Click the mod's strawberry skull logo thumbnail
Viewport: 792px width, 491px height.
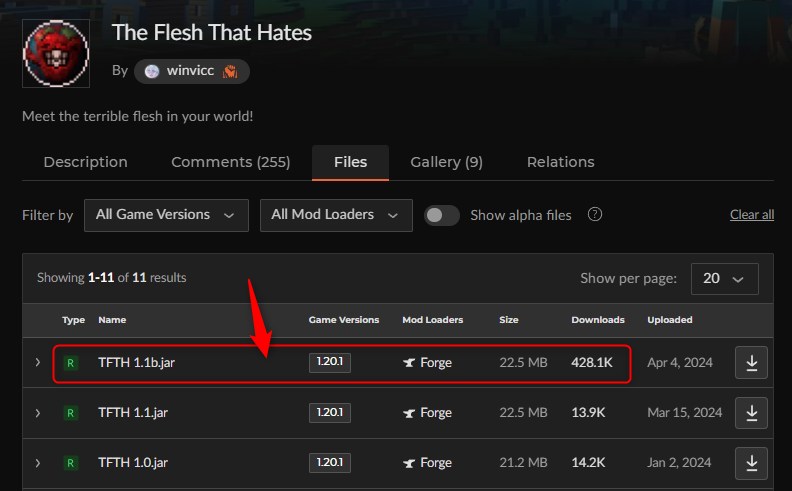[x=56, y=54]
